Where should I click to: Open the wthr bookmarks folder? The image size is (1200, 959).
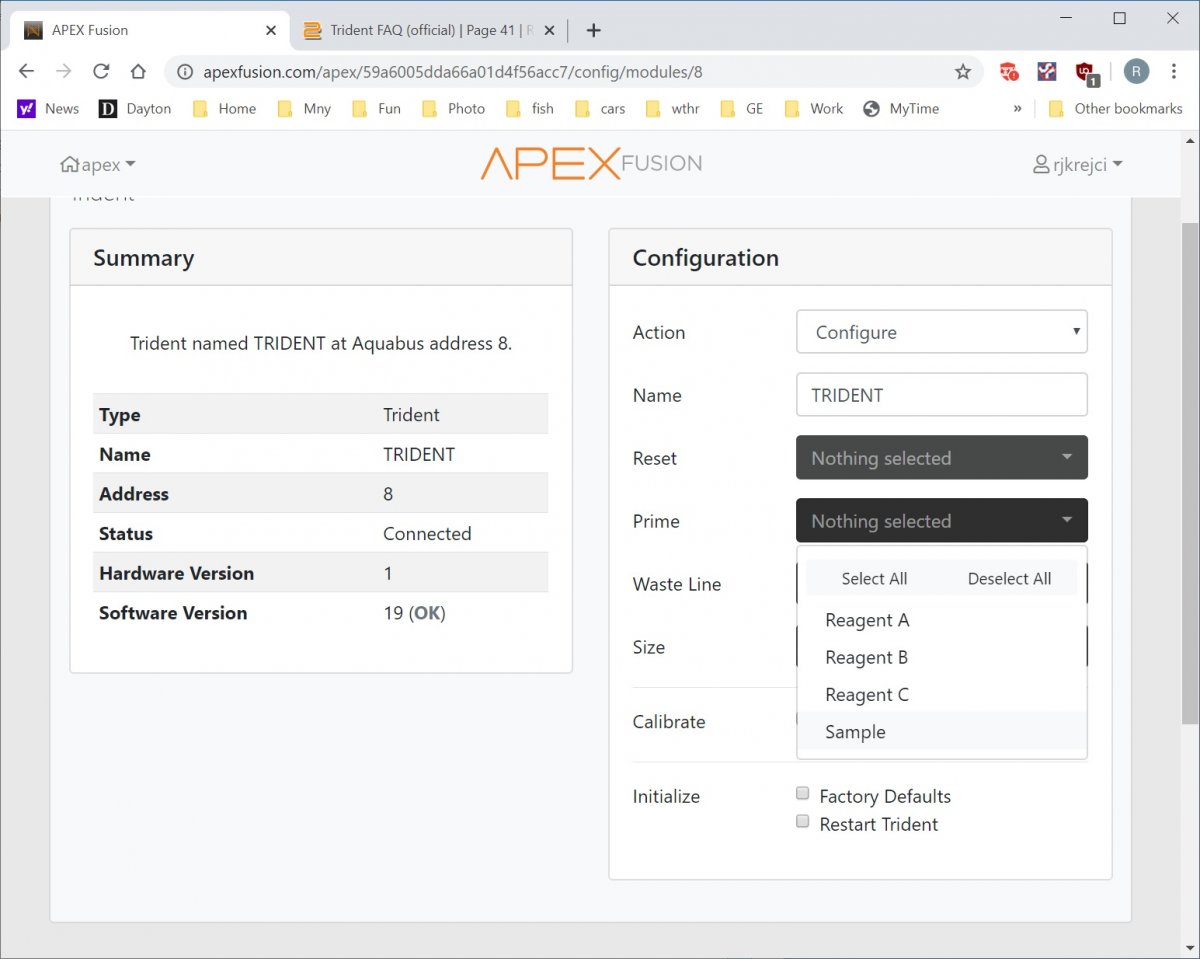(x=673, y=108)
